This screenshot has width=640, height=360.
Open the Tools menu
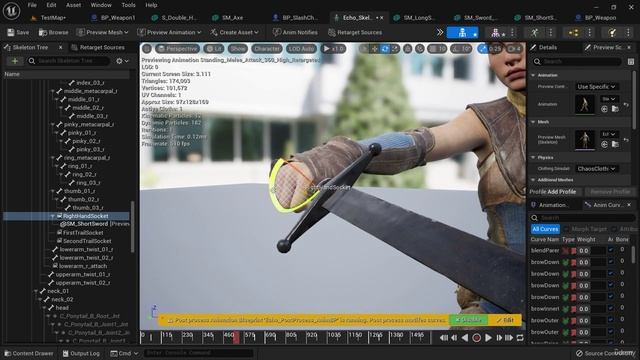click(x=128, y=5)
